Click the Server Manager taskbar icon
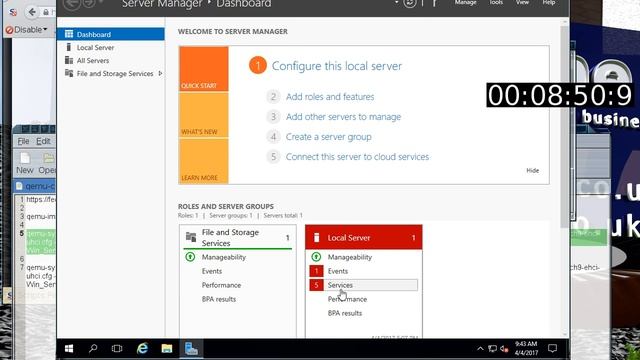 [191, 349]
